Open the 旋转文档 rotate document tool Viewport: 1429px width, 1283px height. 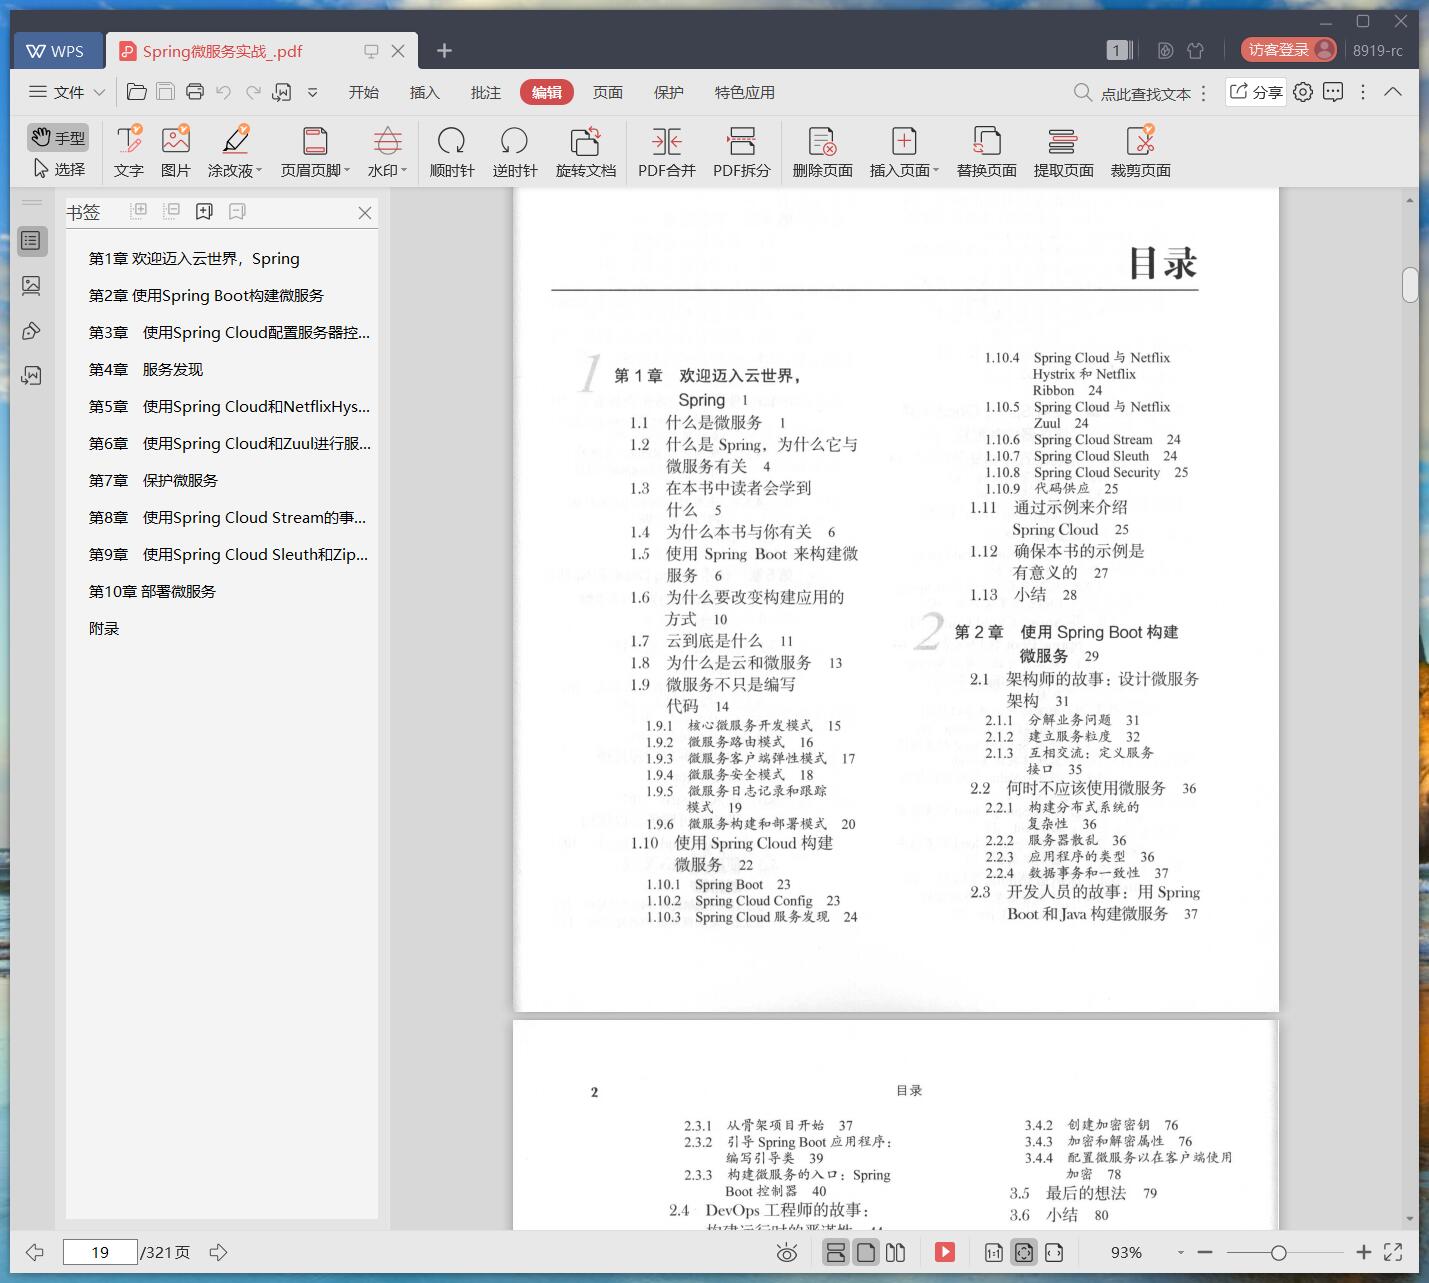click(x=586, y=151)
